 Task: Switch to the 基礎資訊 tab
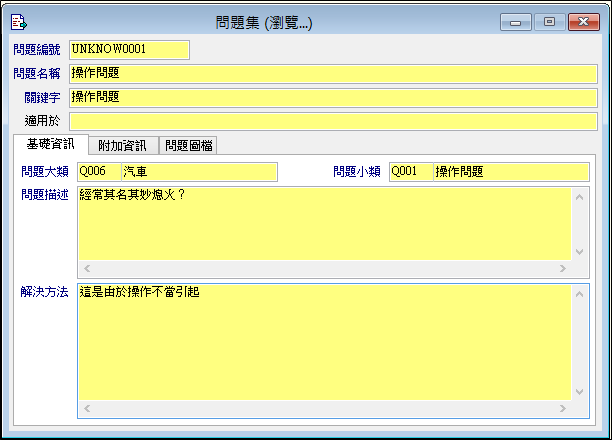[51, 144]
